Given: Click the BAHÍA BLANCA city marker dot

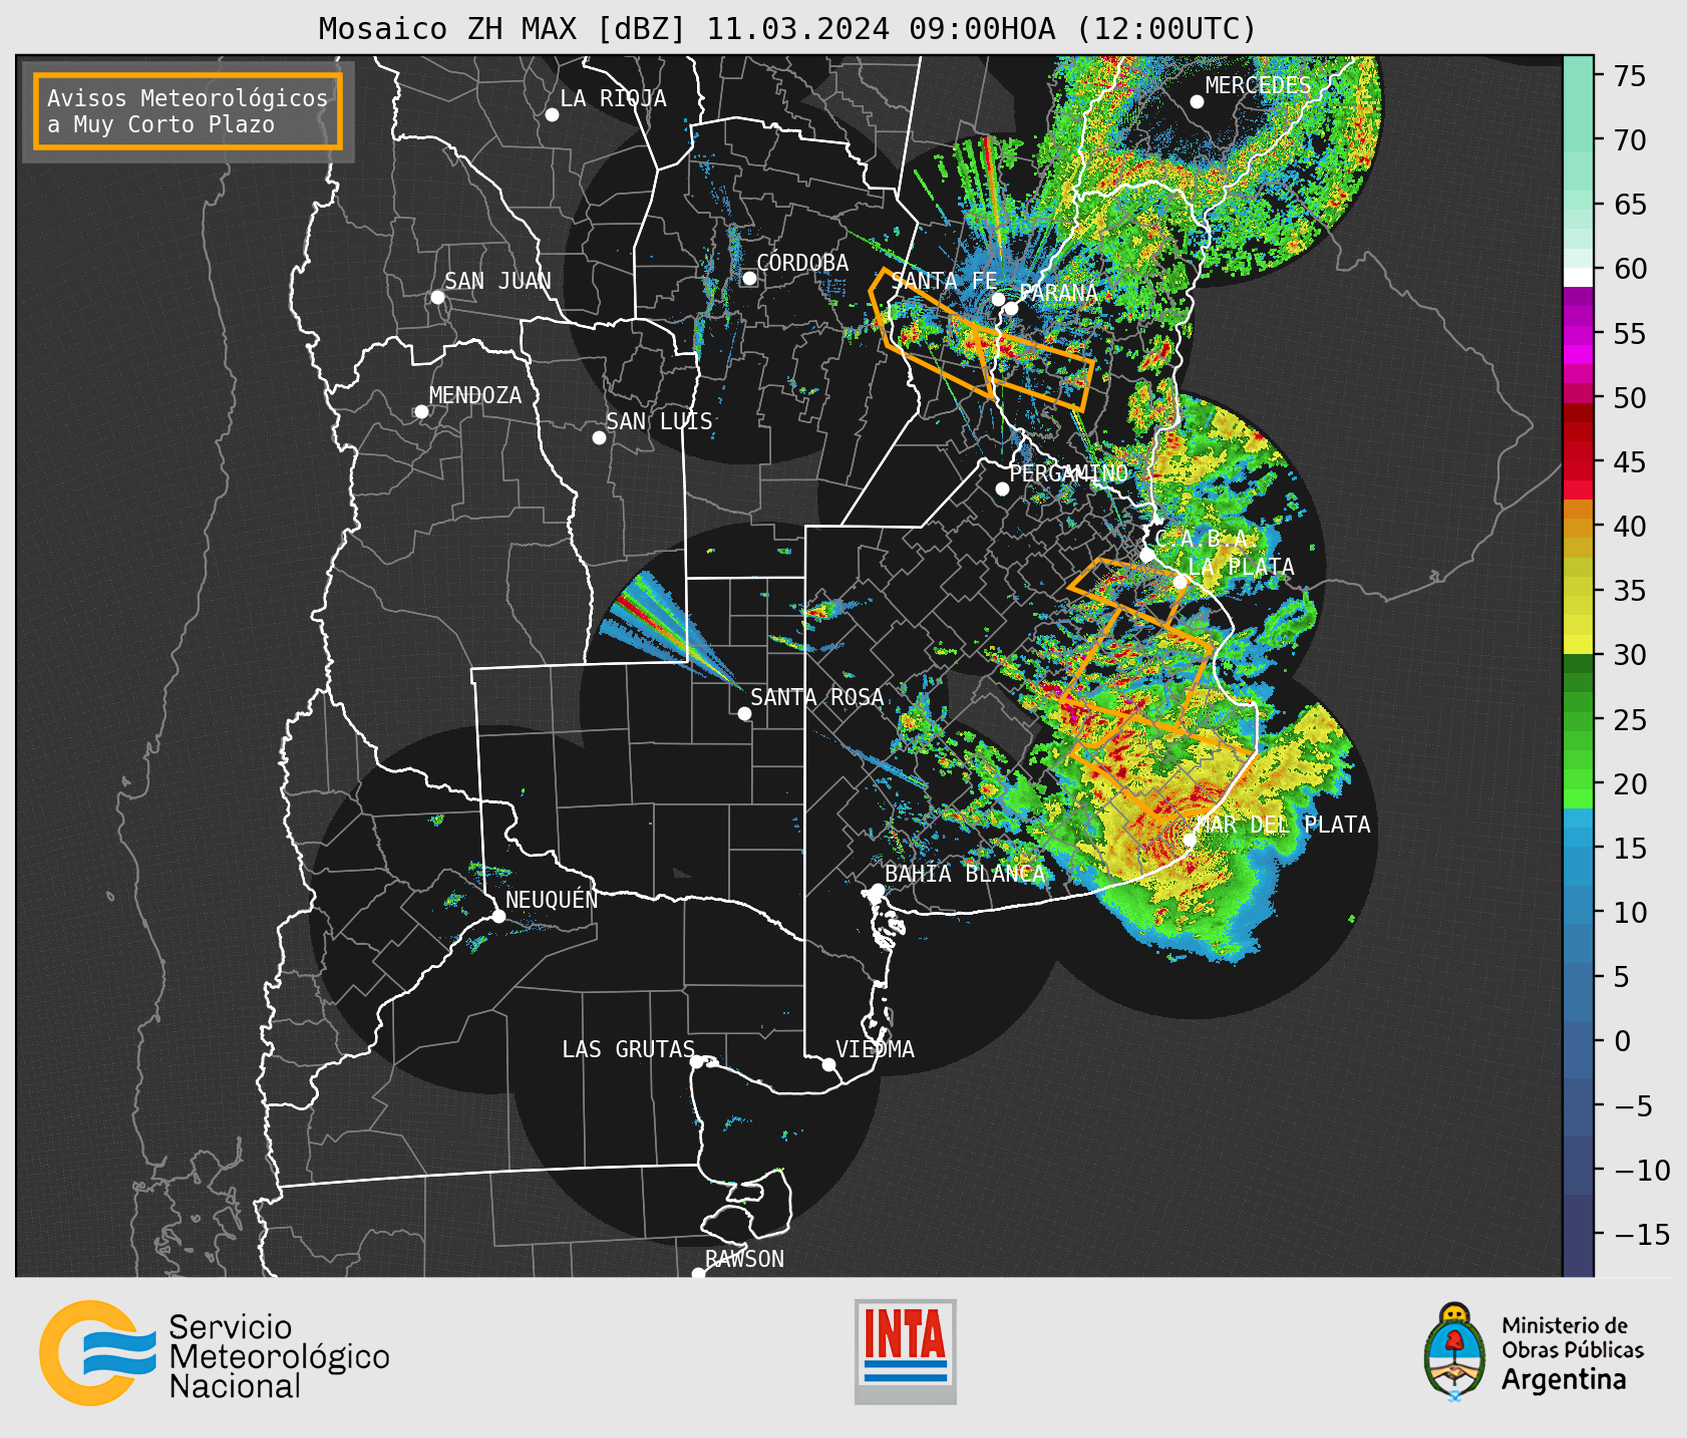Looking at the screenshot, I should point(877,890).
